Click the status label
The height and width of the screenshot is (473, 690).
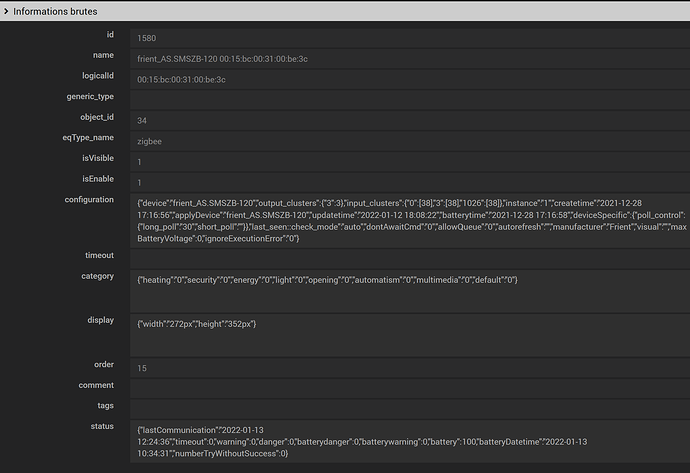[x=102, y=426]
